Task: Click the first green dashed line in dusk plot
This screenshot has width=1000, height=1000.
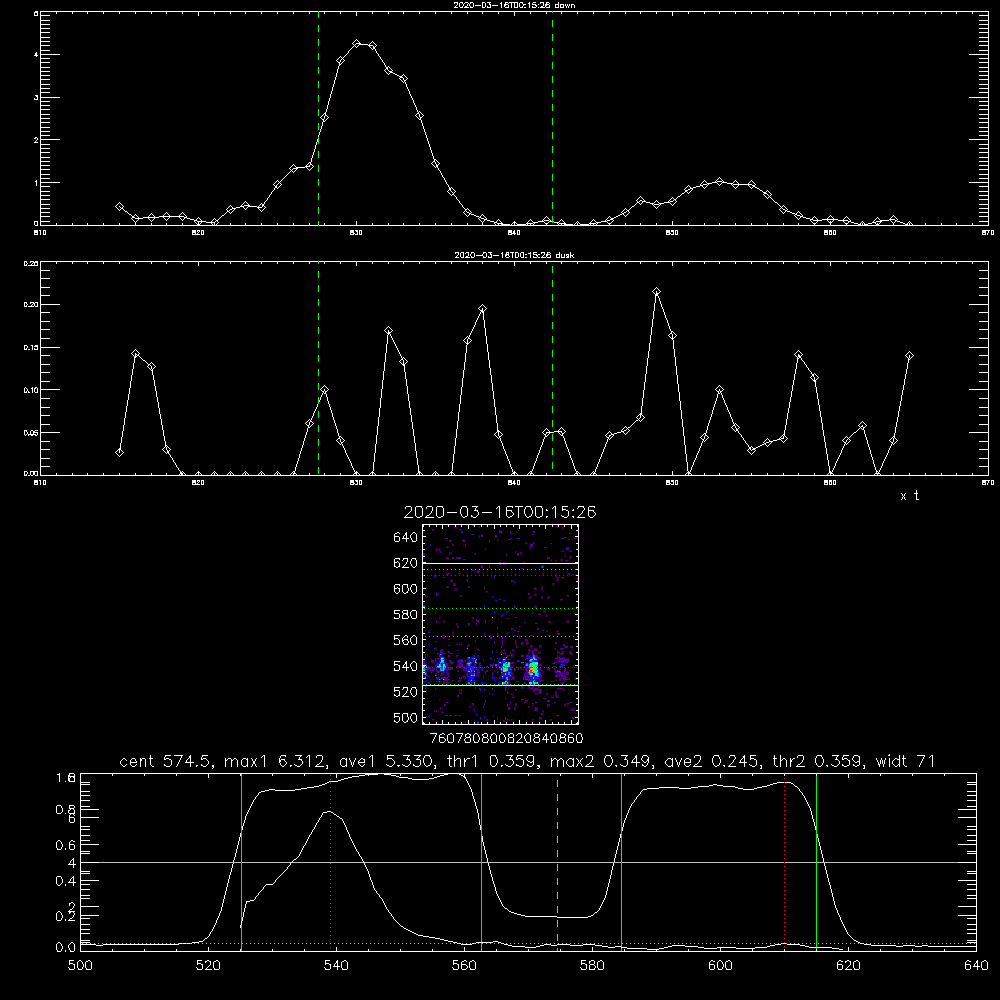Action: pyautogui.click(x=318, y=369)
